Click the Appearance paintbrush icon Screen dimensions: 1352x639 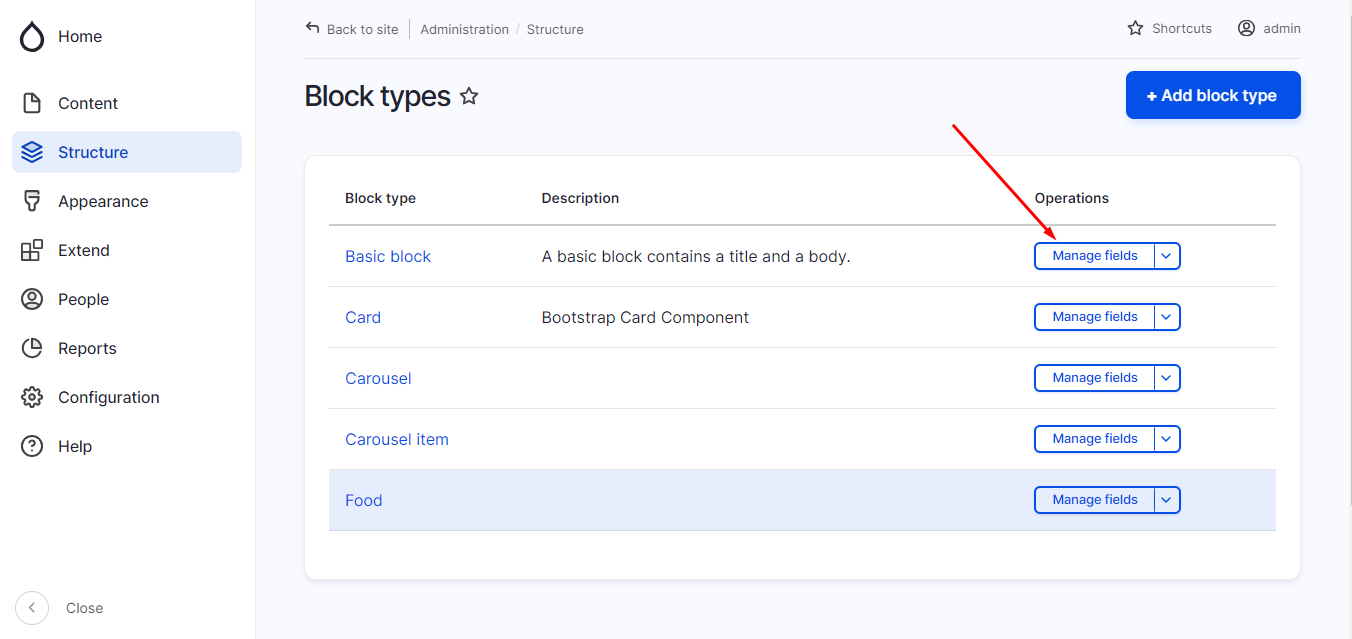click(x=32, y=201)
